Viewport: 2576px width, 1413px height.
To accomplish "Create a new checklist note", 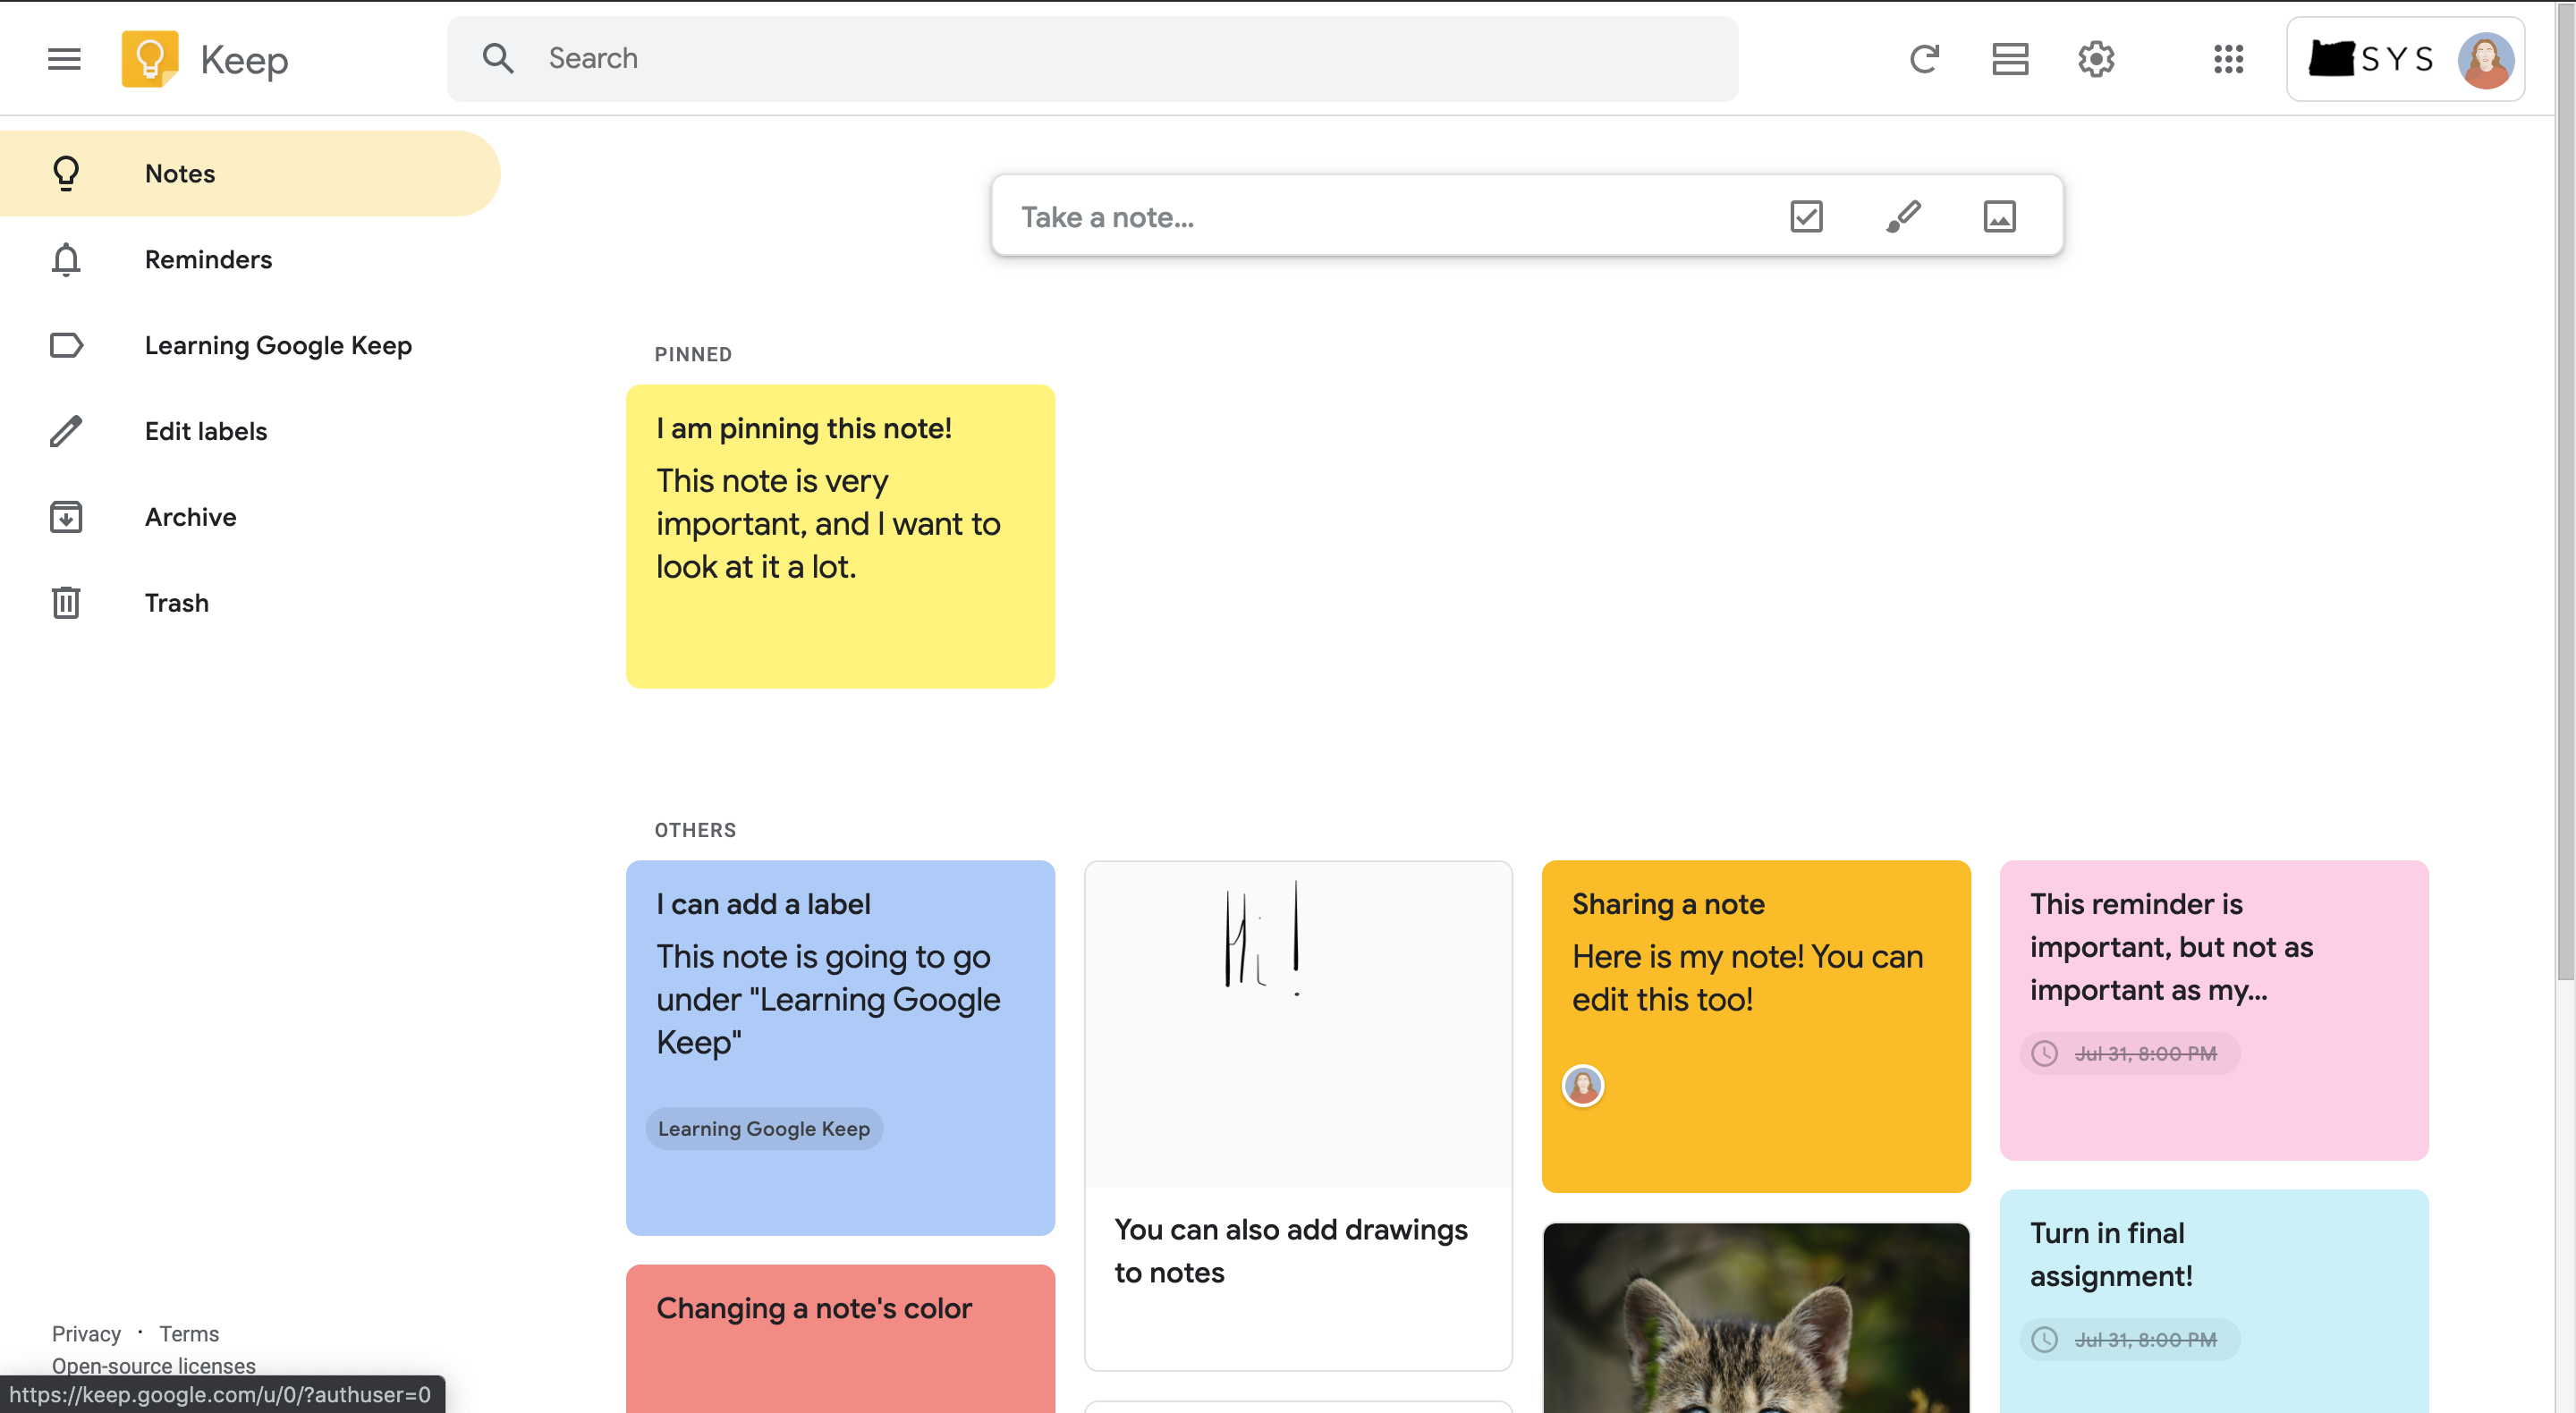I will 1806,216.
